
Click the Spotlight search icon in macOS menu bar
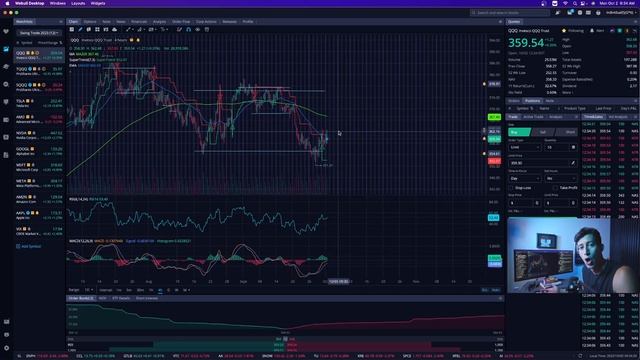tap(575, 3)
